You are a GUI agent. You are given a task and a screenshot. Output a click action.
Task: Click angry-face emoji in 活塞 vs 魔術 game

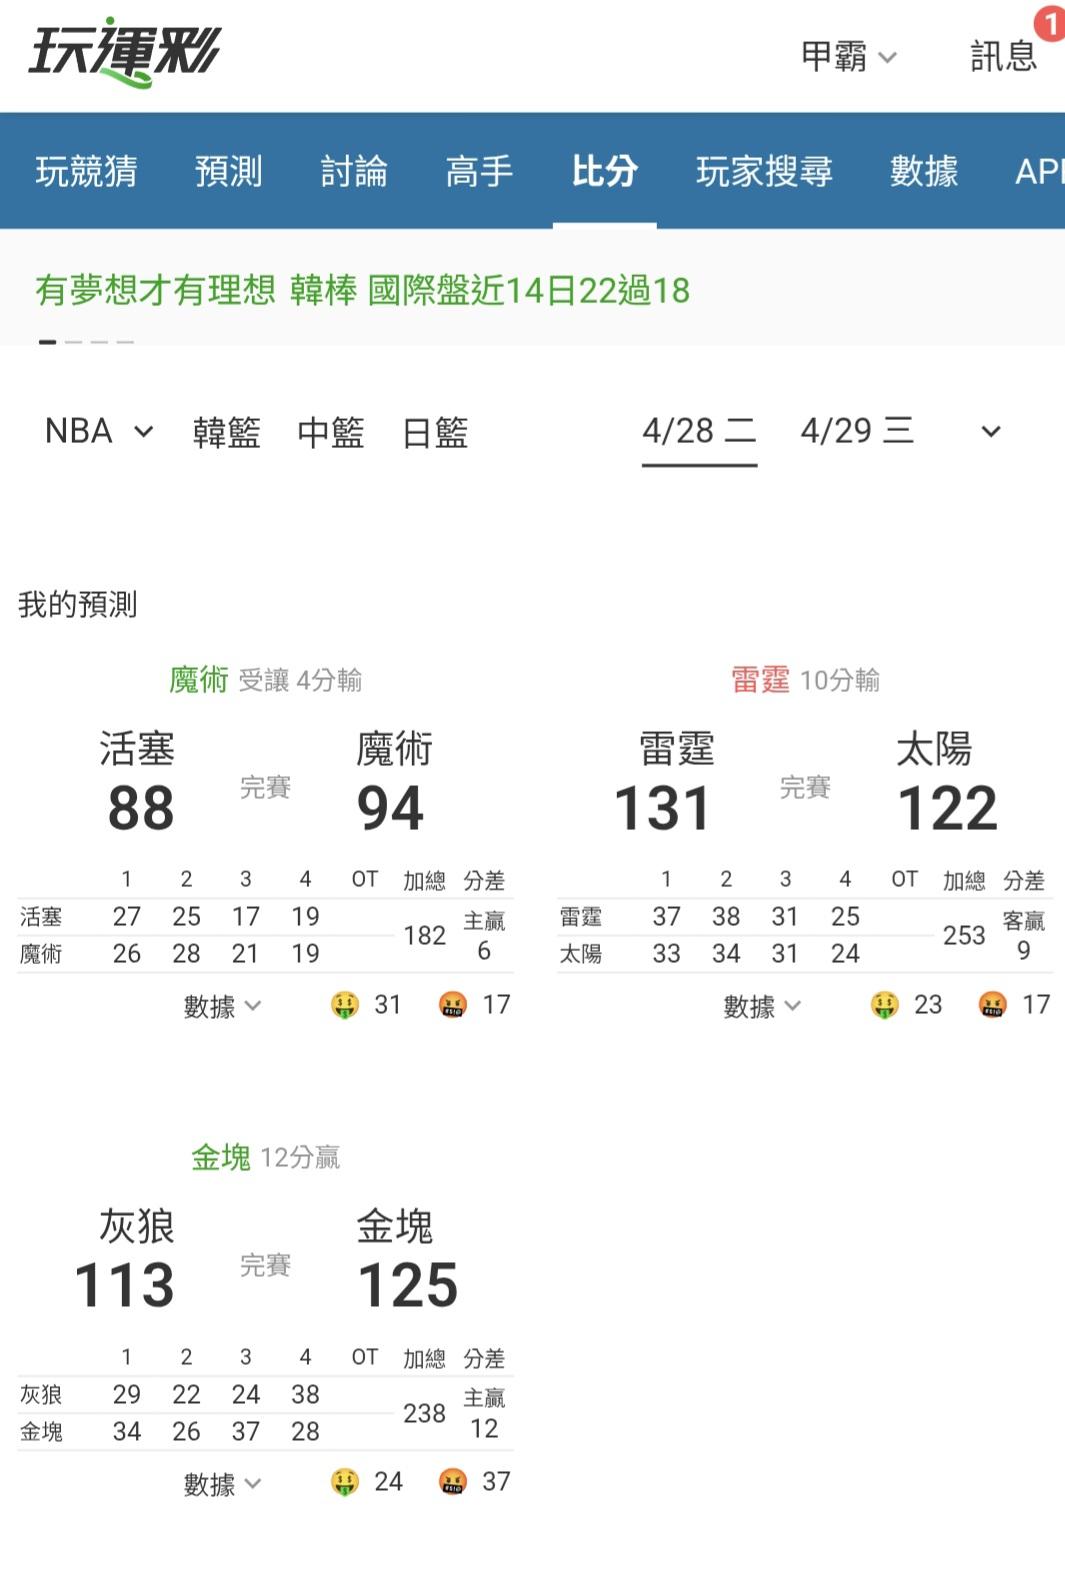point(453,1005)
